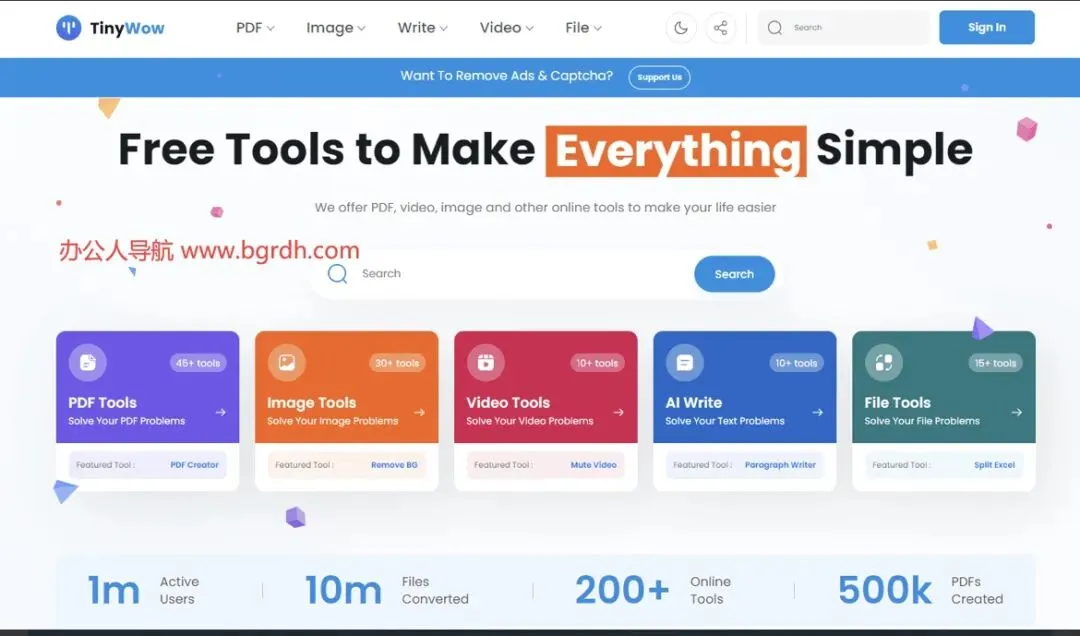The width and height of the screenshot is (1080, 636).
Task: Click the arrow on the Image Tools card
Action: tap(419, 412)
